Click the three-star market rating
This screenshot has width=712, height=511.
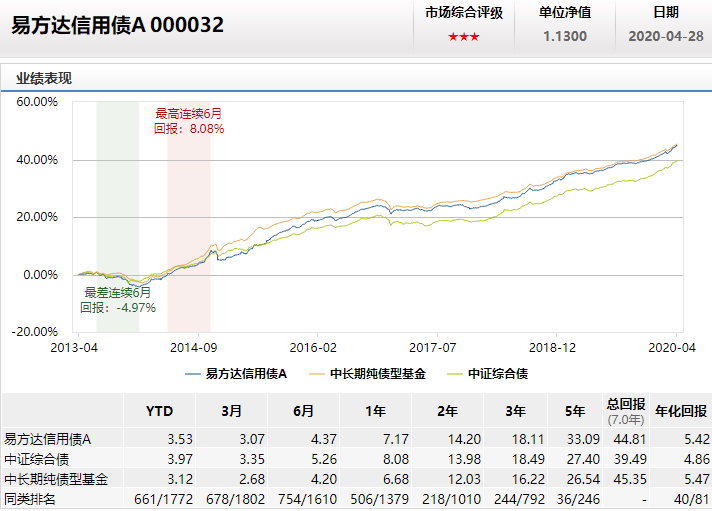(463, 37)
